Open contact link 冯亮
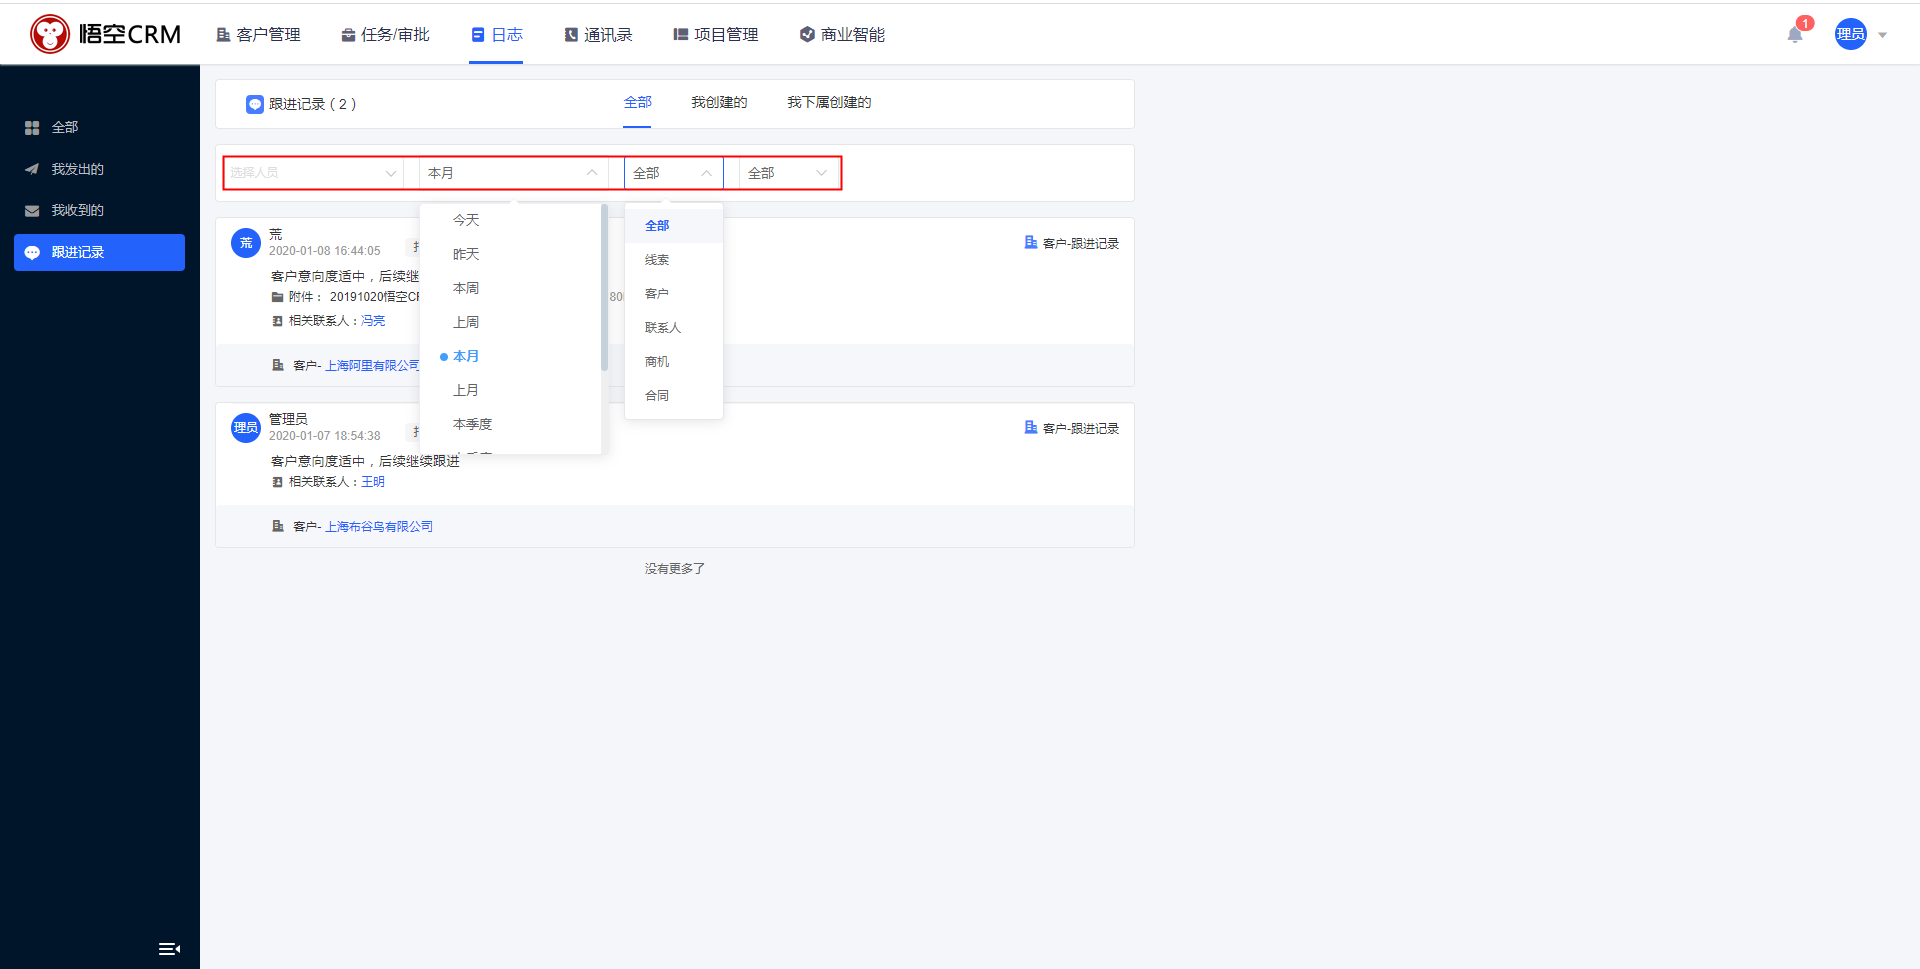Image resolution: width=1920 pixels, height=969 pixels. (x=373, y=321)
